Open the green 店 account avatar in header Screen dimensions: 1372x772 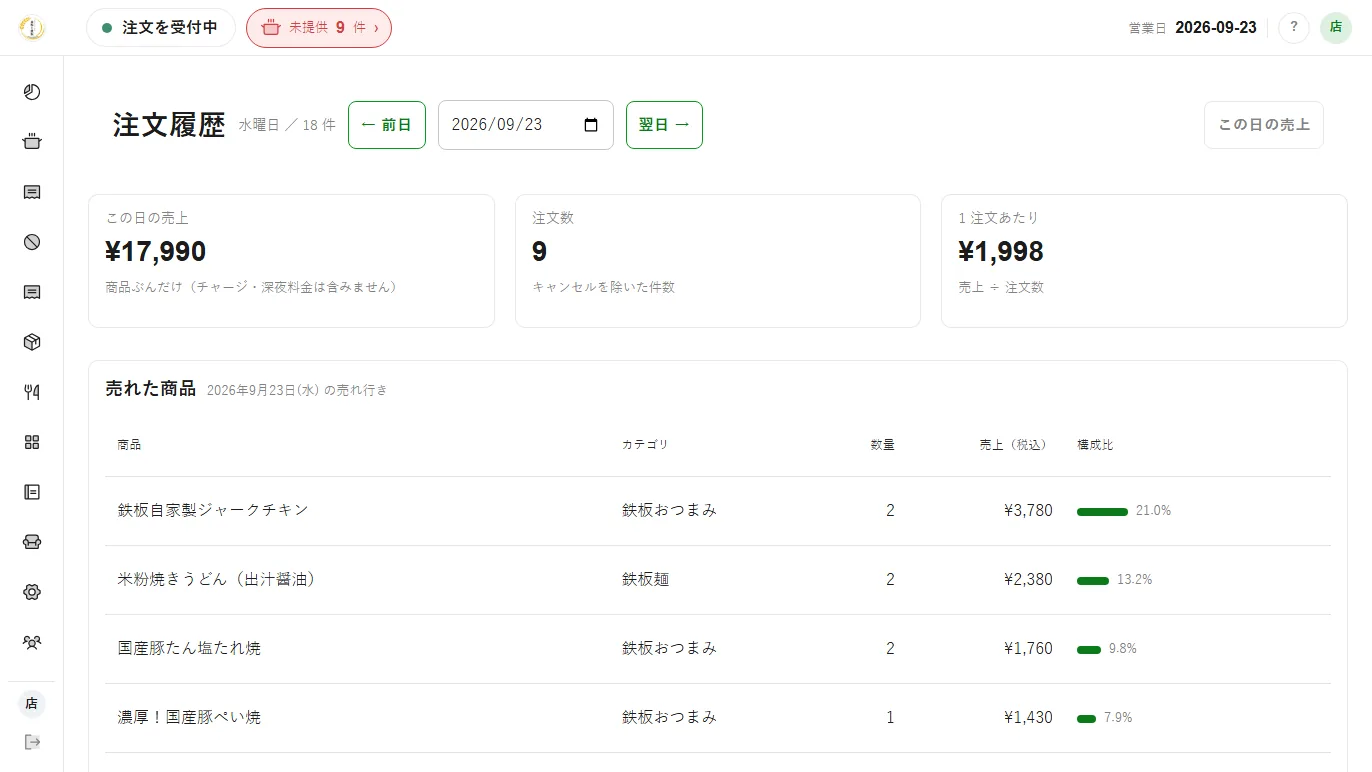tap(1336, 28)
